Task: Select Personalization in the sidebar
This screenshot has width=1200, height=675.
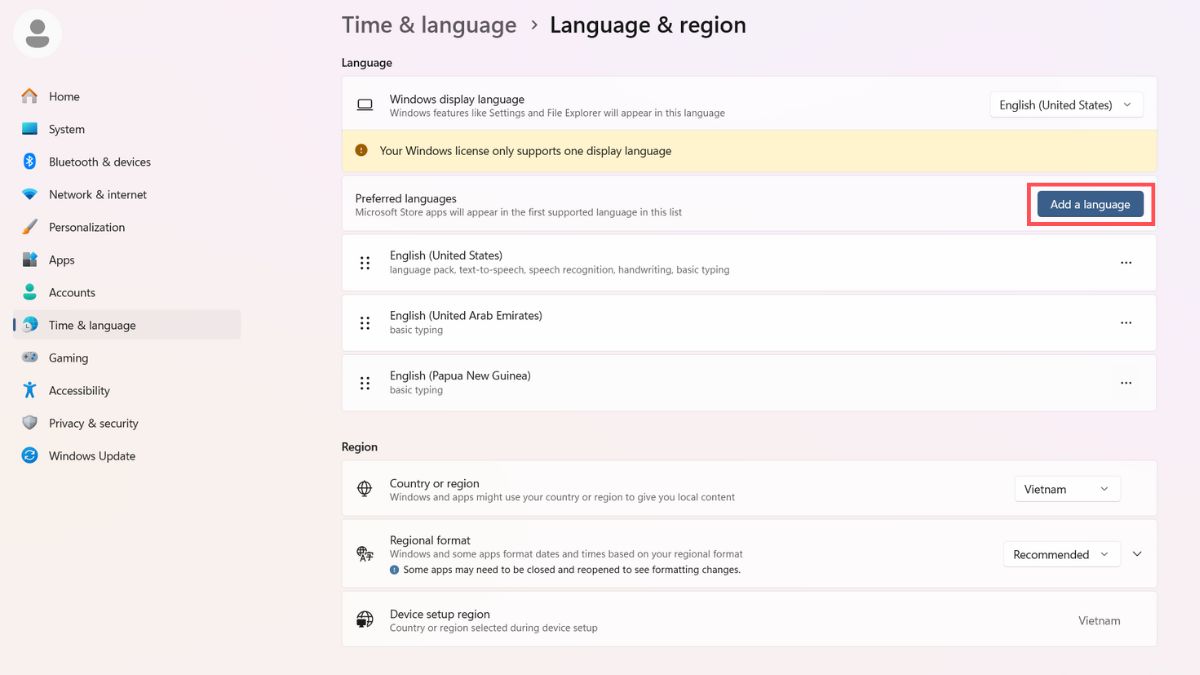Action: click(x=126, y=227)
